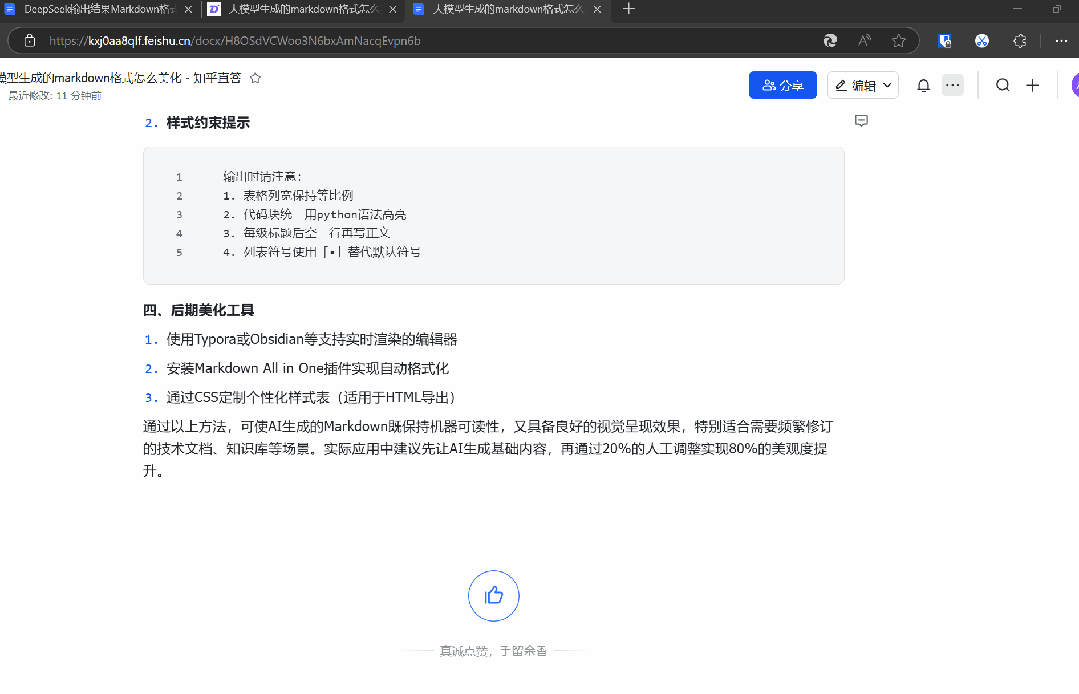This screenshot has width=1079, height=694.
Task: Activate Read Aloud in the browser toolbar
Action: coord(863,41)
